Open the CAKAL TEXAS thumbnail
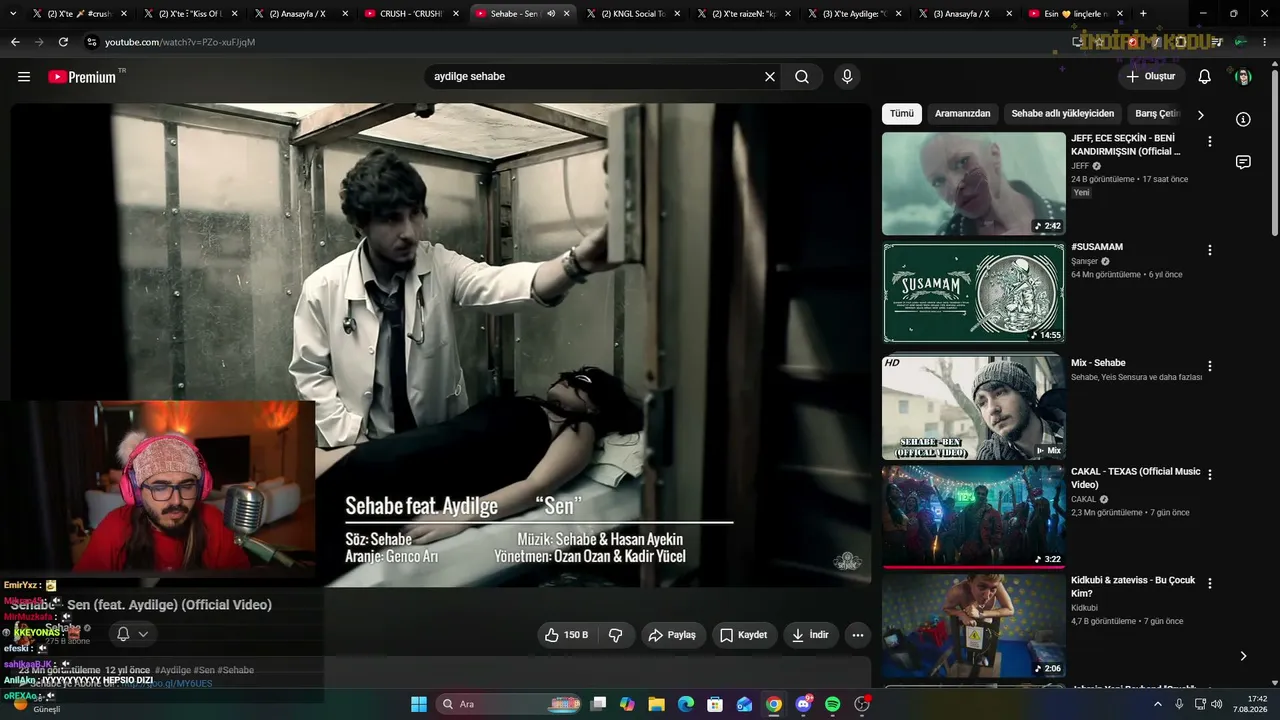Viewport: 1280px width, 720px height. 974,517
